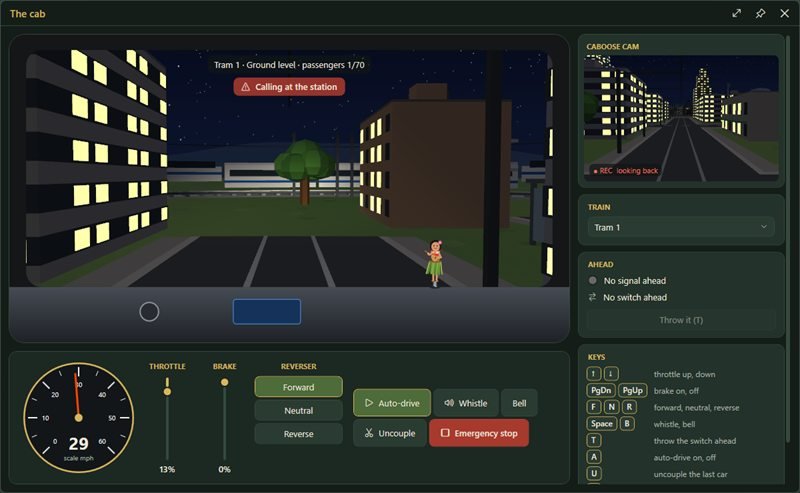The height and width of the screenshot is (493, 800).
Task: Click the PgUp brake key
Action: tap(633, 390)
